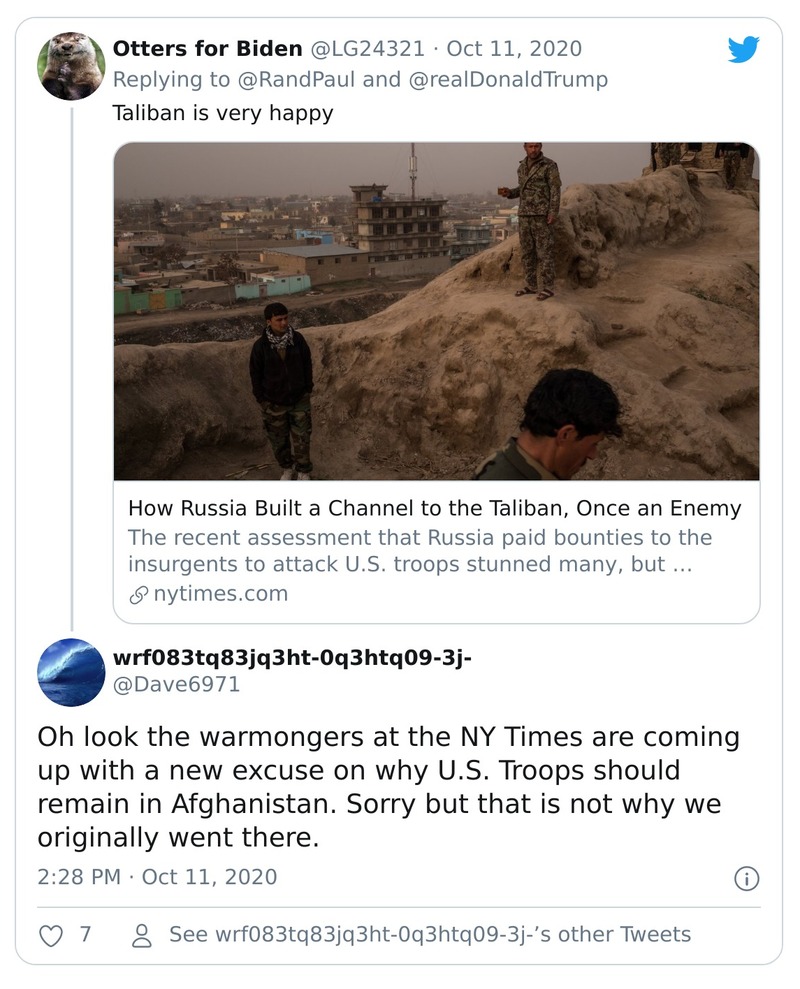Open the Afghanistan article preview image
The width and height of the screenshot is (800, 989).
pos(436,311)
